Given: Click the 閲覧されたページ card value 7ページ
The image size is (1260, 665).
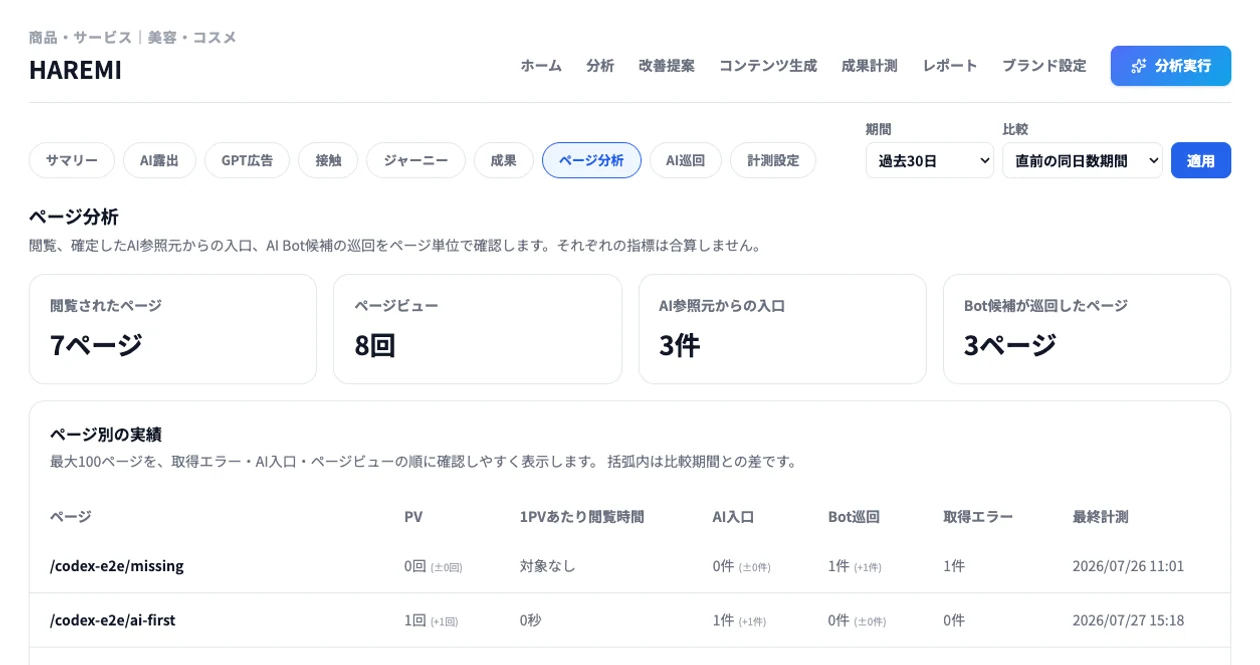Looking at the screenshot, I should (x=96, y=344).
